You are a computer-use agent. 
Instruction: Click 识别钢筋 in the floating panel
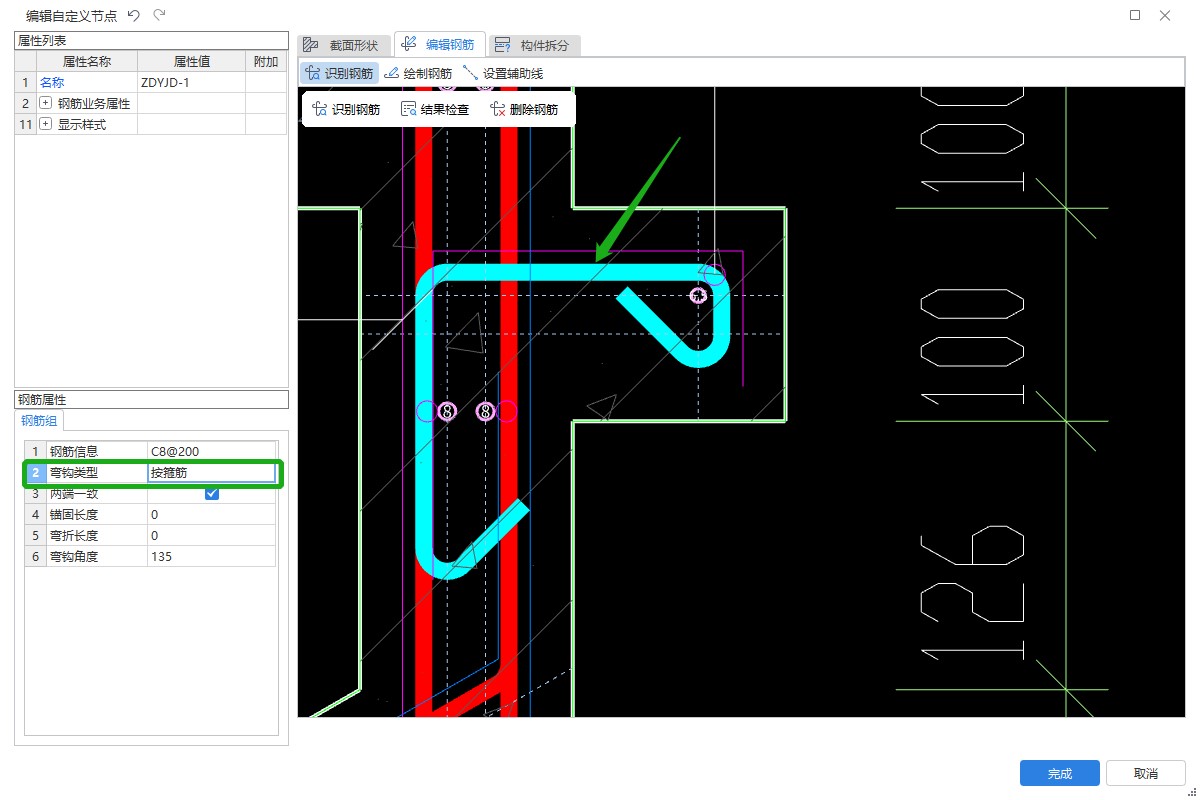click(x=346, y=109)
